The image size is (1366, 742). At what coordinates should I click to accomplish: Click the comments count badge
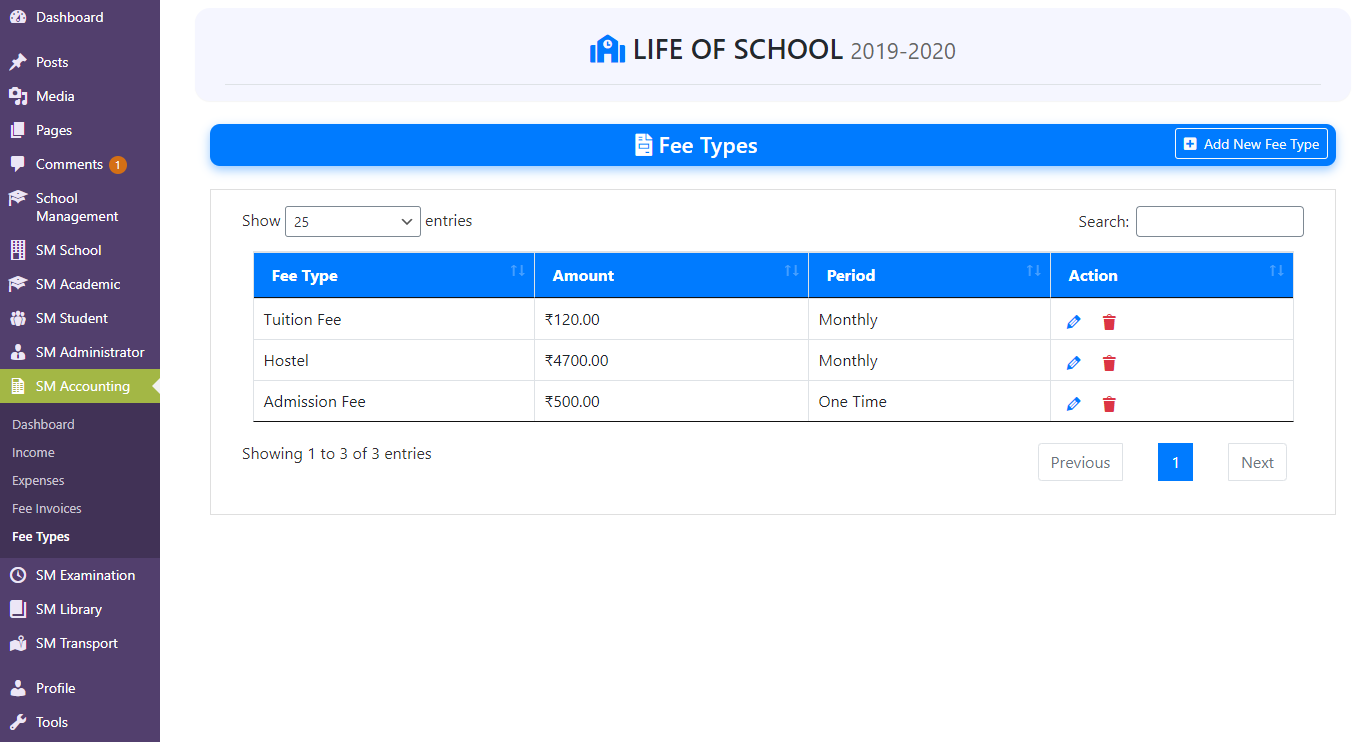(118, 165)
